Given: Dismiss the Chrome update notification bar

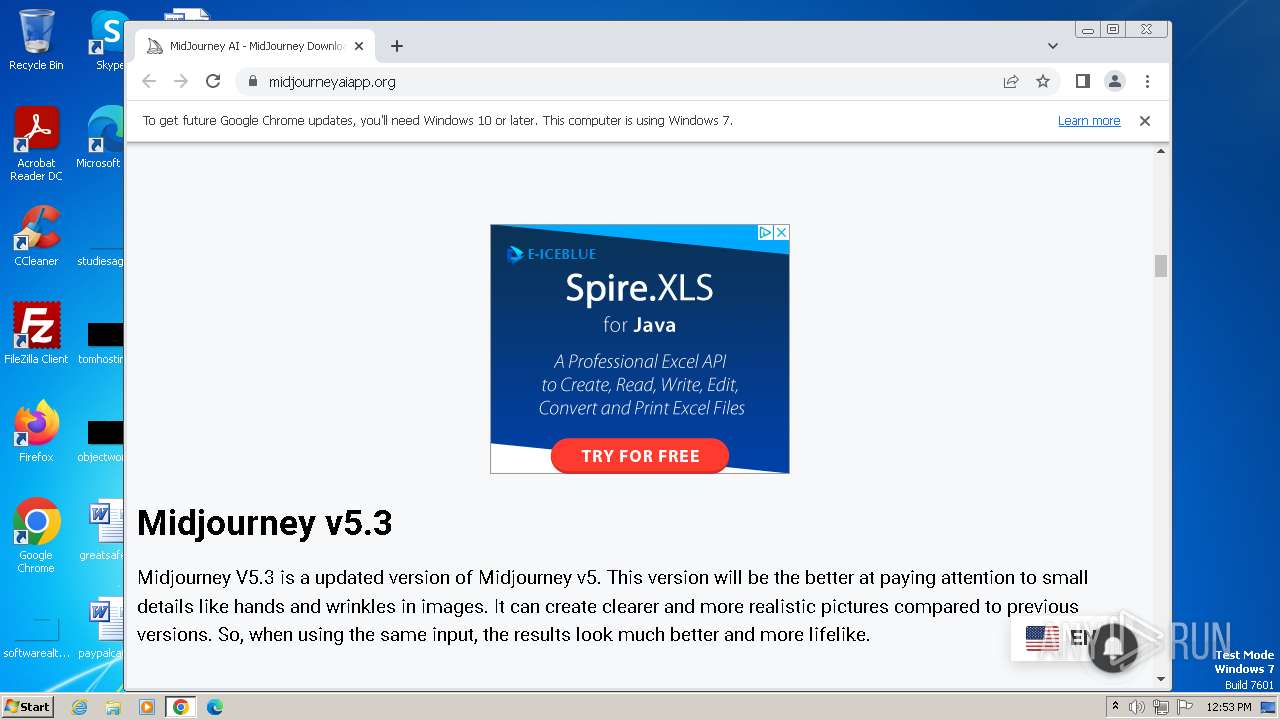Looking at the screenshot, I should [x=1145, y=121].
